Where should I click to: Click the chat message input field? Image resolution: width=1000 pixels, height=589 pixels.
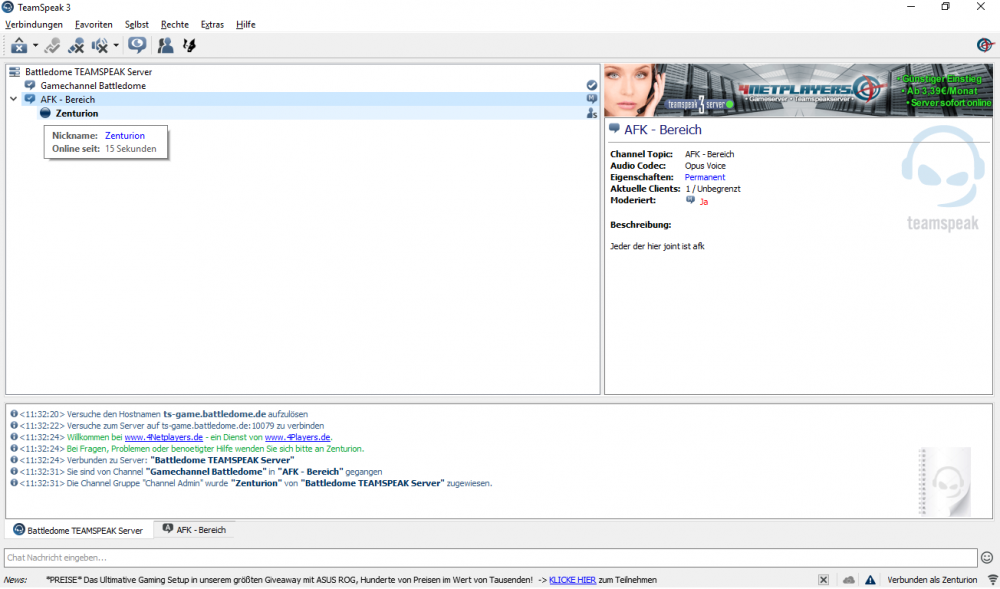[490, 558]
